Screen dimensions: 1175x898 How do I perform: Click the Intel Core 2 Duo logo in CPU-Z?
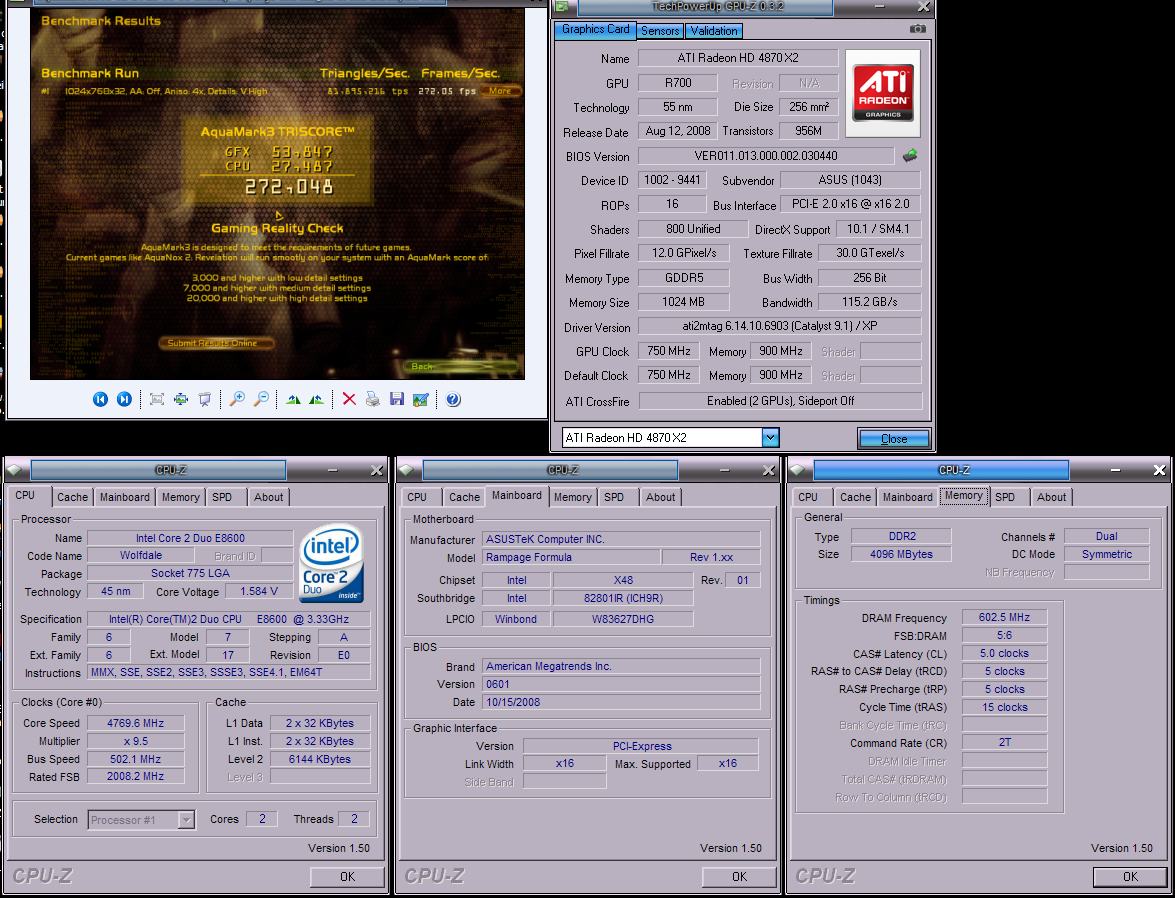pos(332,564)
